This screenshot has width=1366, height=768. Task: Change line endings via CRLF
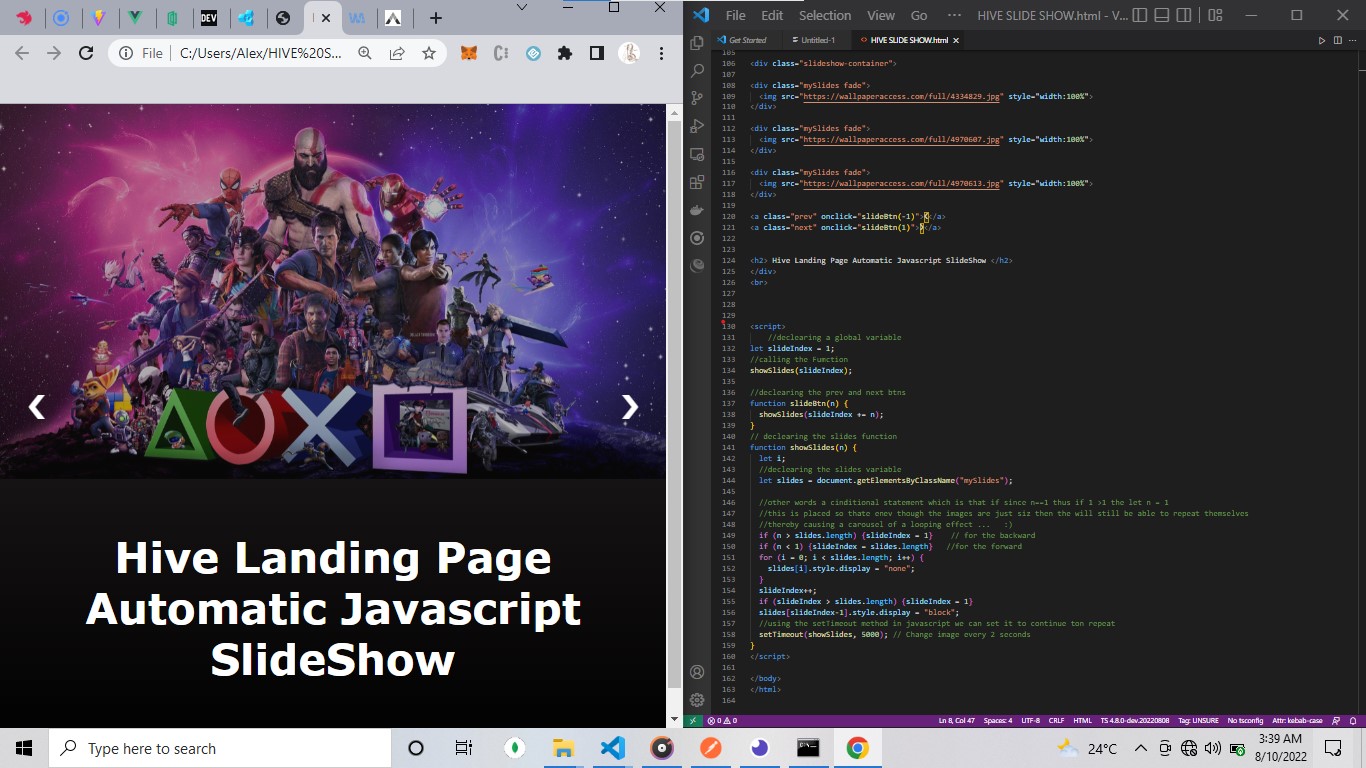pyautogui.click(x=1056, y=720)
